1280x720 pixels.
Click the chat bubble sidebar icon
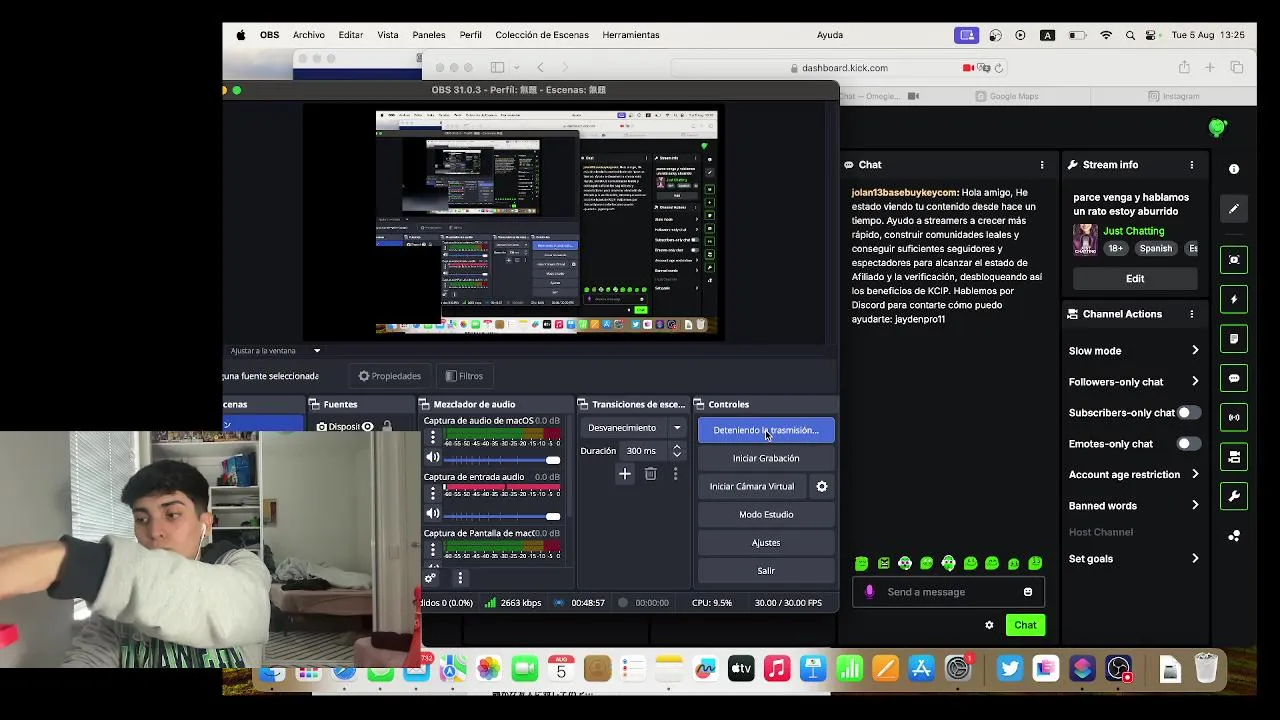1234,378
